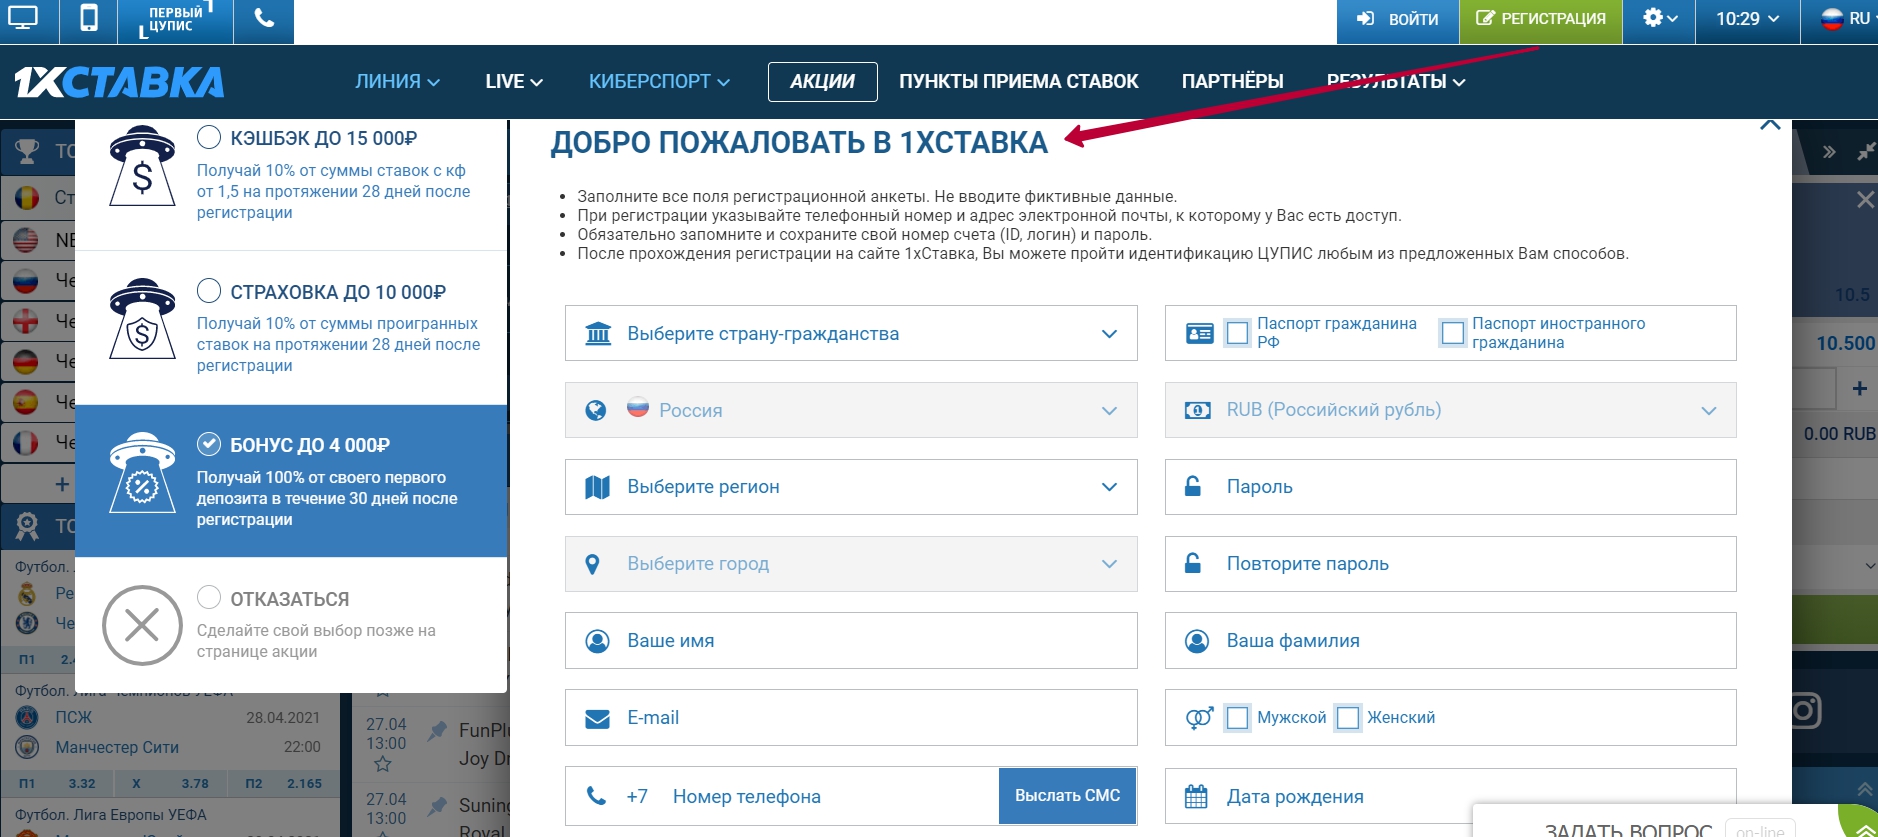Go to Пункты приема ставок
Image resolution: width=1878 pixels, height=837 pixels.
1018,82
